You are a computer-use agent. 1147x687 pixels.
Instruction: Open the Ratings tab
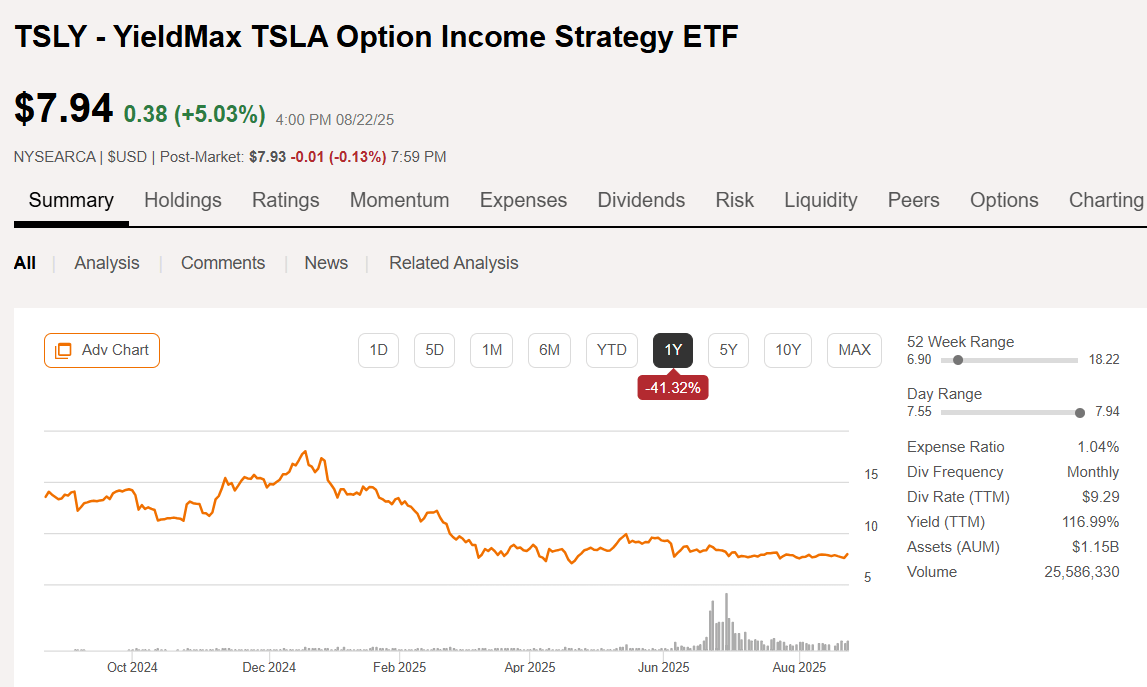(286, 200)
